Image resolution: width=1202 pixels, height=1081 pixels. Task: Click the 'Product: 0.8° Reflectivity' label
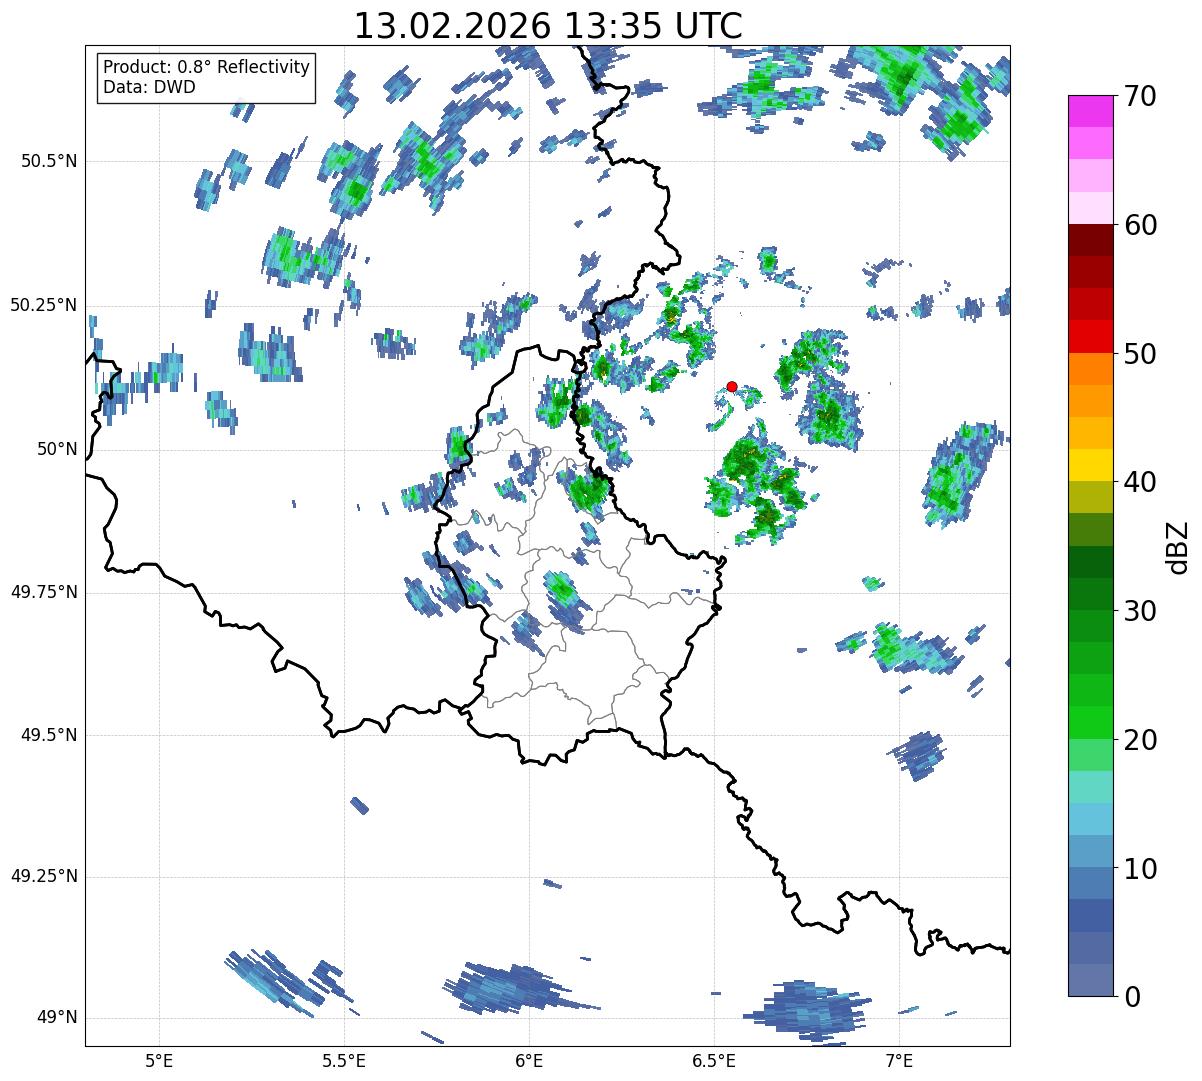click(x=207, y=67)
